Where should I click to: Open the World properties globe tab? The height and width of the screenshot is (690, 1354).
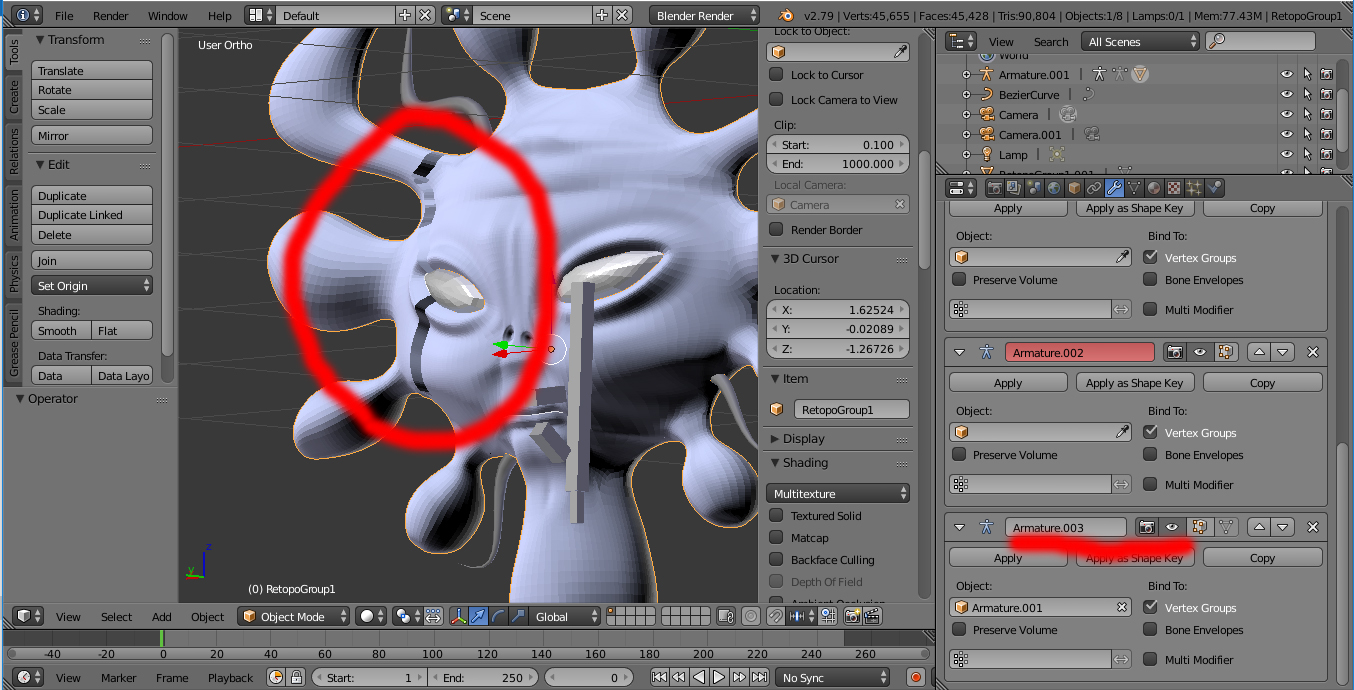click(1054, 188)
